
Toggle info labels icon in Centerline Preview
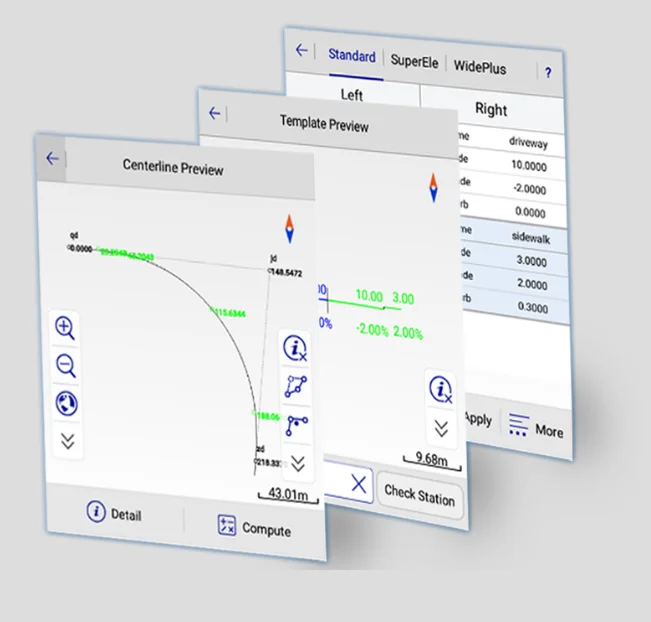click(x=295, y=348)
